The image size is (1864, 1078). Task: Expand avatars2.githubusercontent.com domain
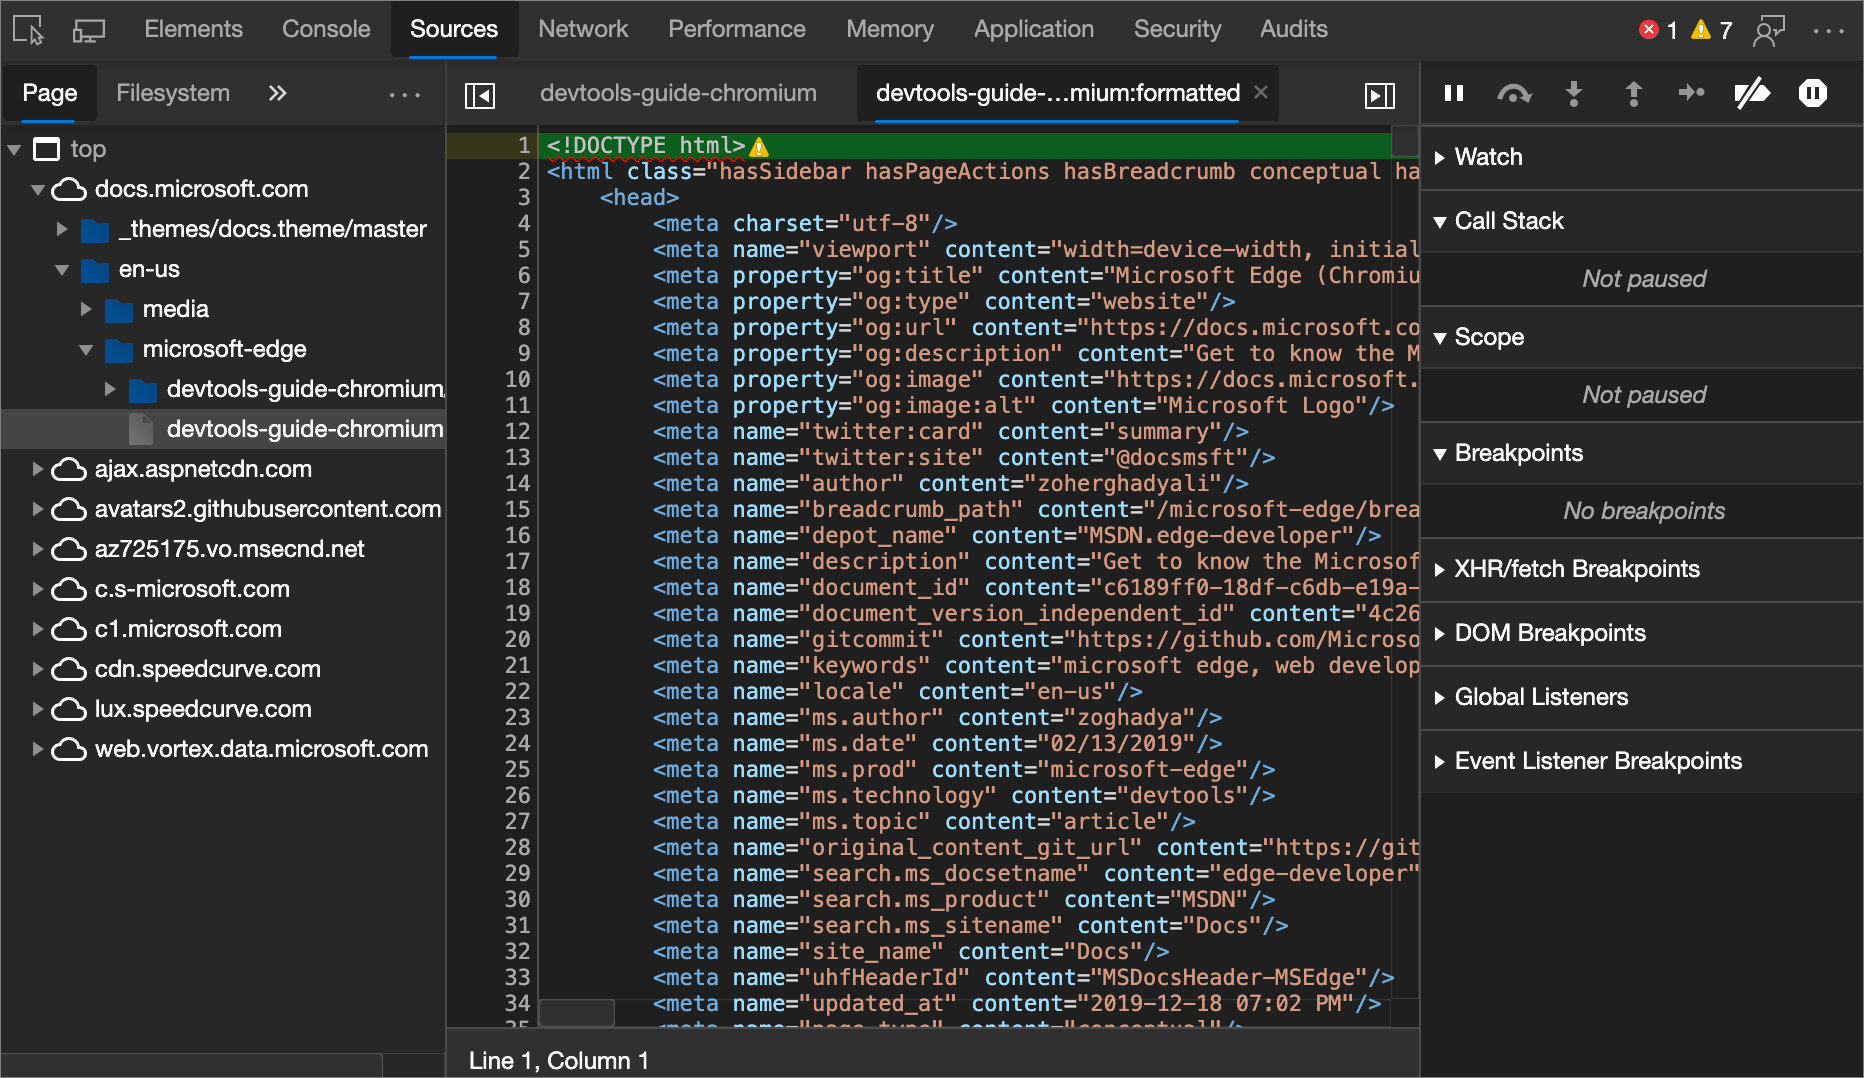37,509
